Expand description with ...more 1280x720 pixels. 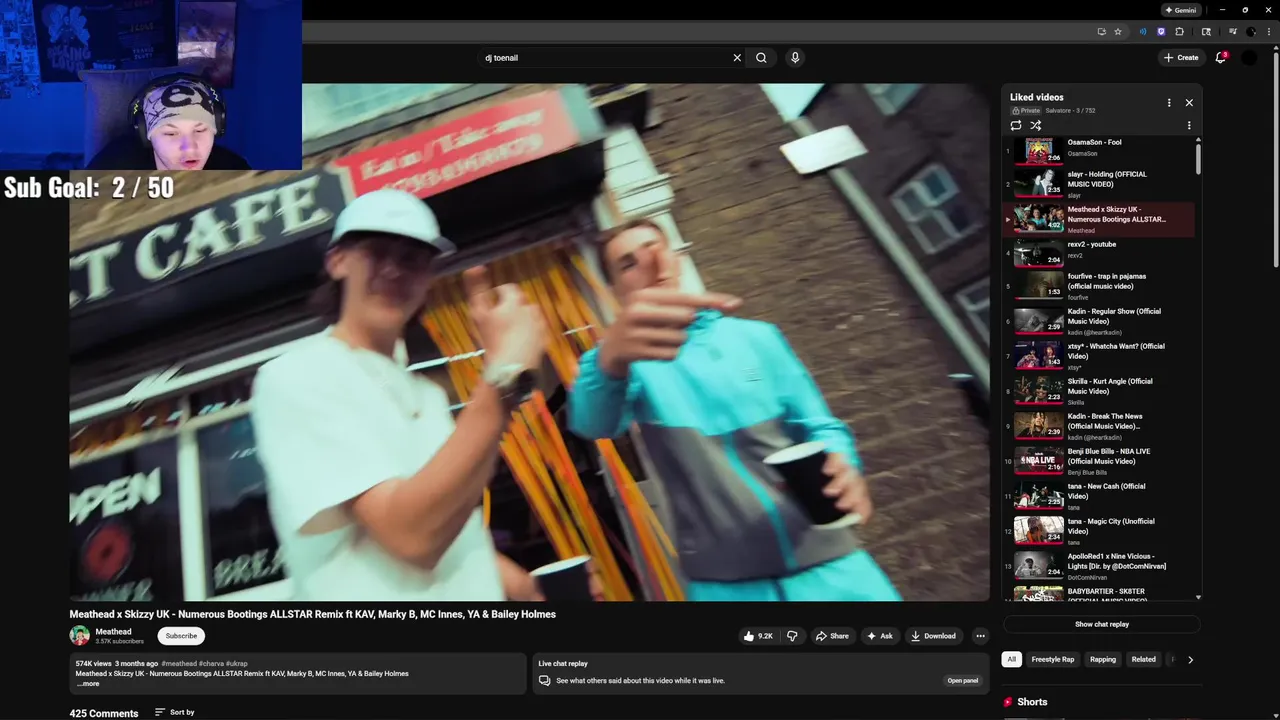[x=88, y=684]
